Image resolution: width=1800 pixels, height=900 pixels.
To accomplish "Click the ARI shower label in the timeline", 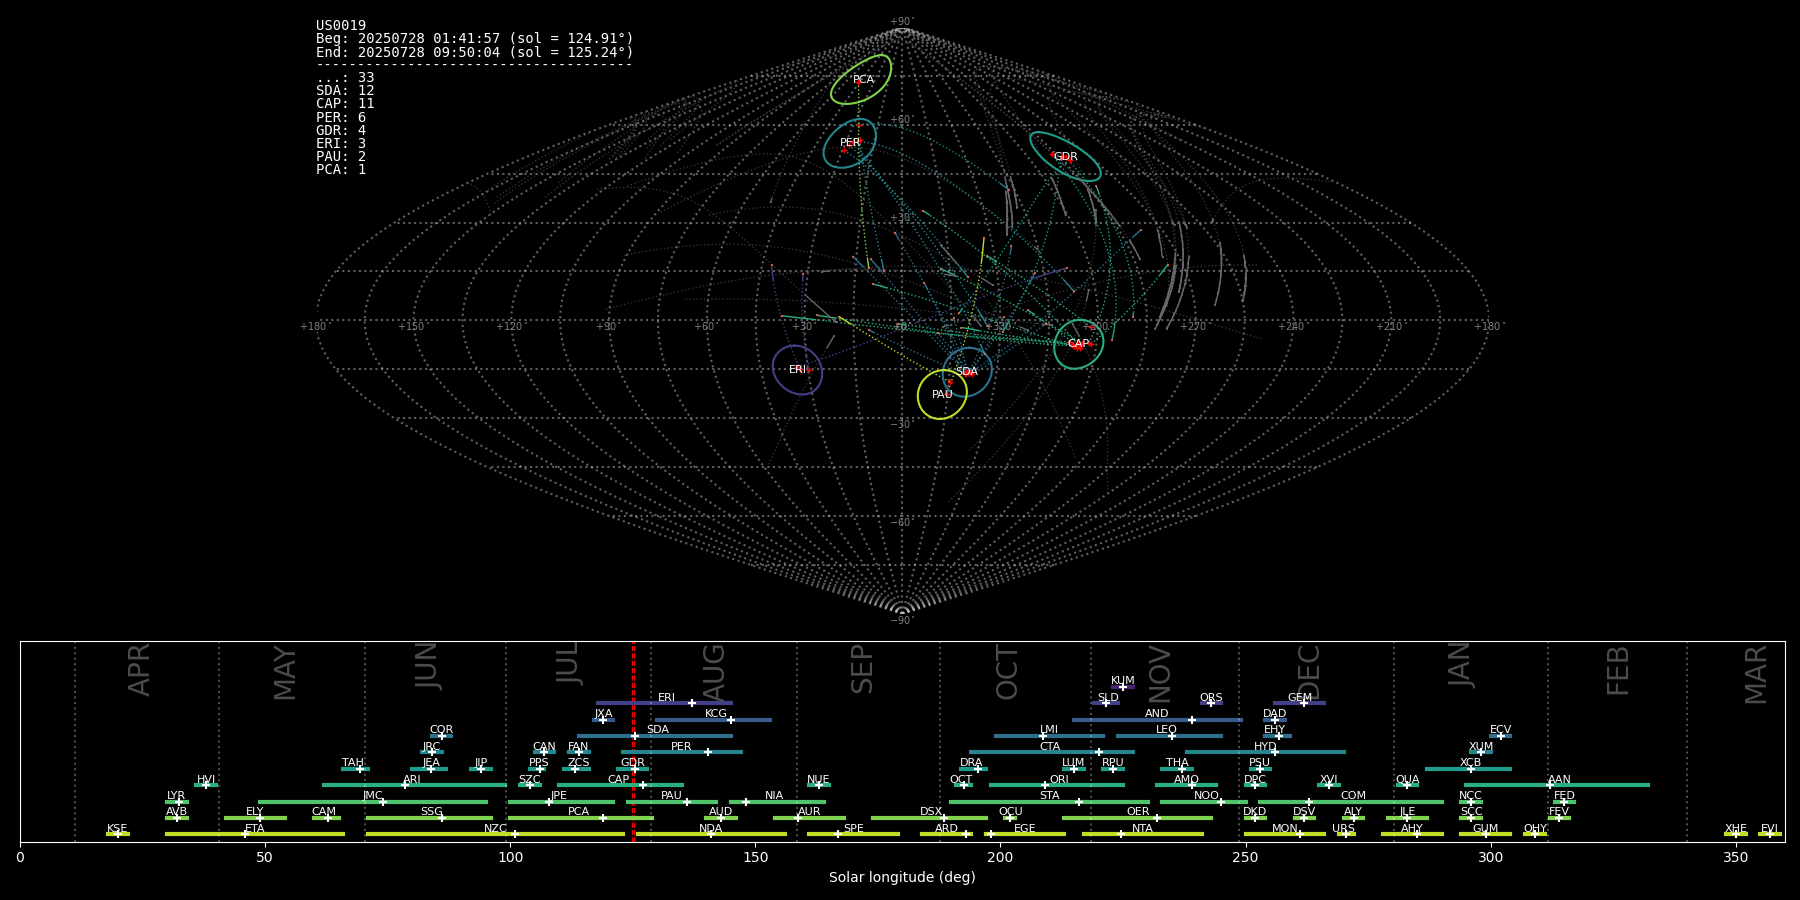I will pos(412,780).
